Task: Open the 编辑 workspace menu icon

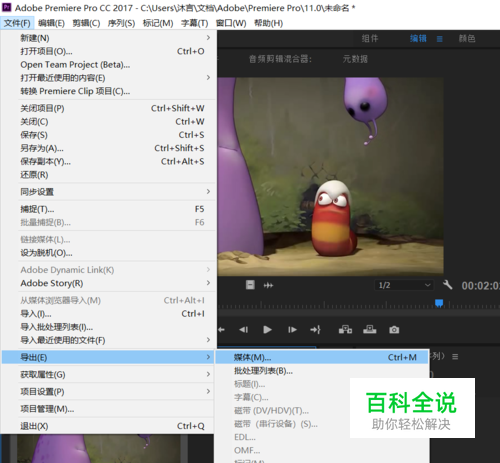Action: click(x=440, y=39)
